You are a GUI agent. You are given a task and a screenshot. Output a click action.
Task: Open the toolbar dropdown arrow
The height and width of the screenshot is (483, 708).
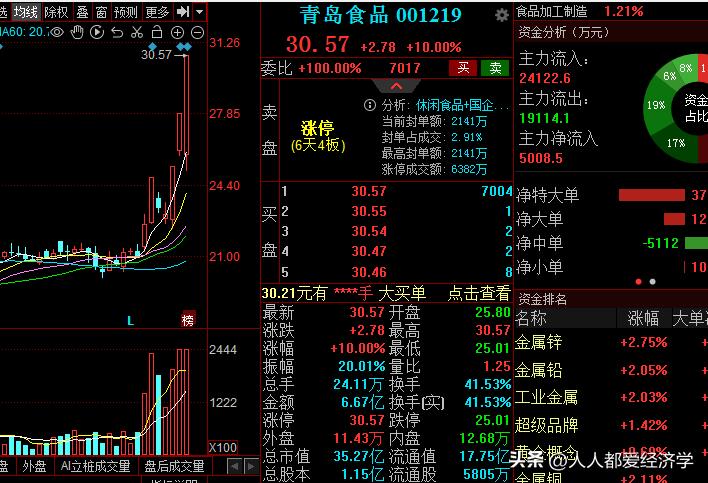(199, 11)
